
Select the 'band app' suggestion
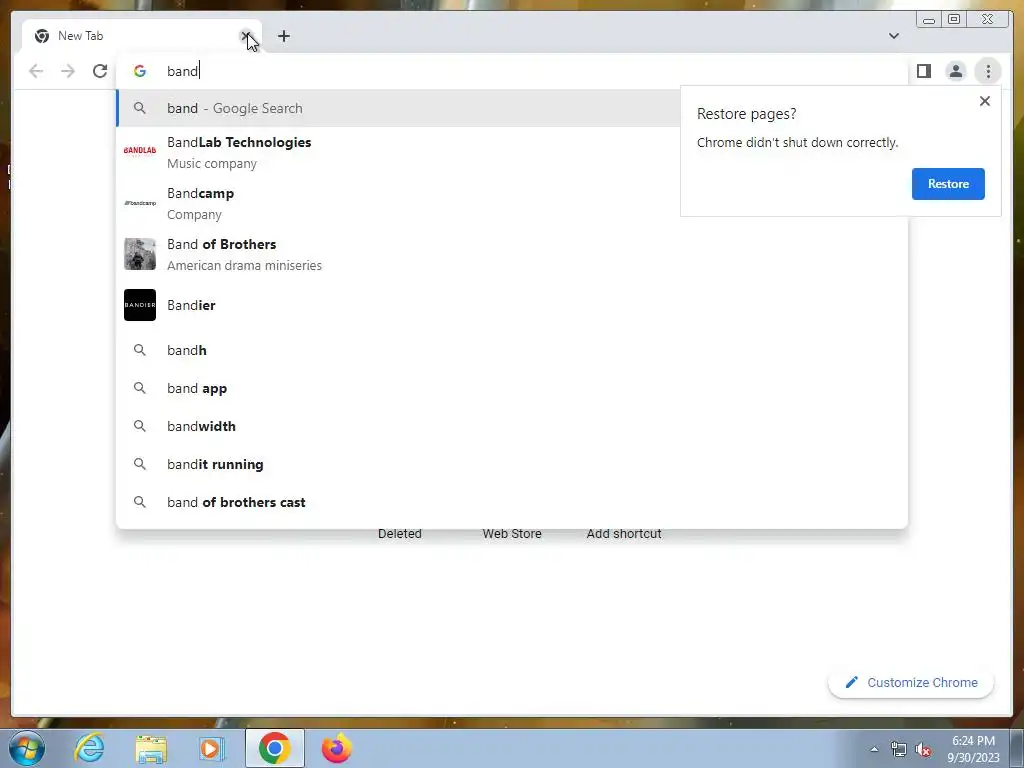(511, 388)
